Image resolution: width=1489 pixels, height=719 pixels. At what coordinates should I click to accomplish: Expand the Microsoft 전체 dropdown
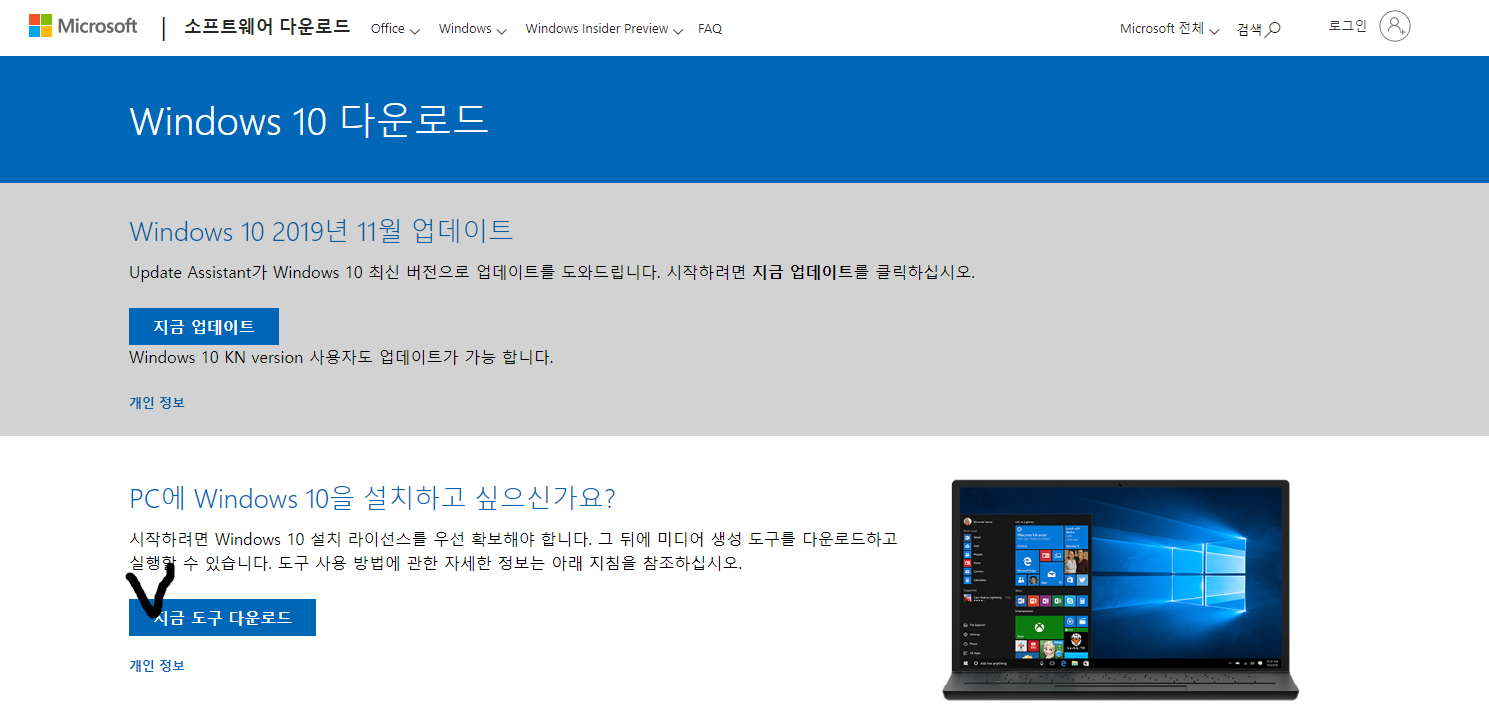point(1169,29)
